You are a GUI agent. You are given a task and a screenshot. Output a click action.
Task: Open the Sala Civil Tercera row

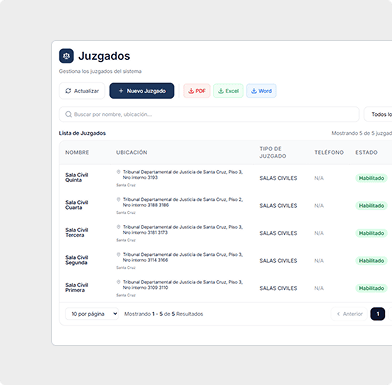[x=226, y=233]
